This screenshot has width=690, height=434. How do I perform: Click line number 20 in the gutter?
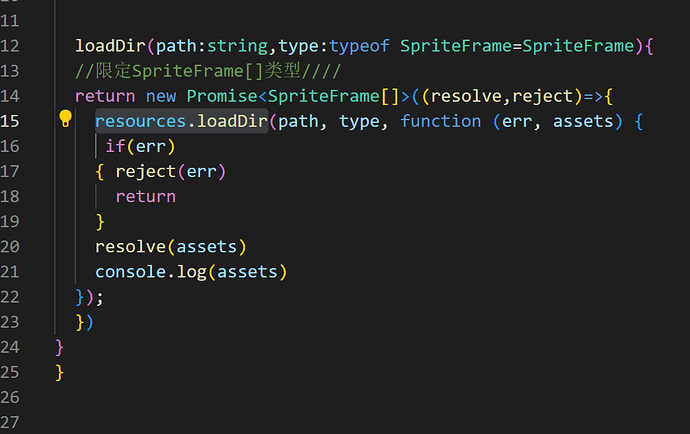click(x=11, y=246)
